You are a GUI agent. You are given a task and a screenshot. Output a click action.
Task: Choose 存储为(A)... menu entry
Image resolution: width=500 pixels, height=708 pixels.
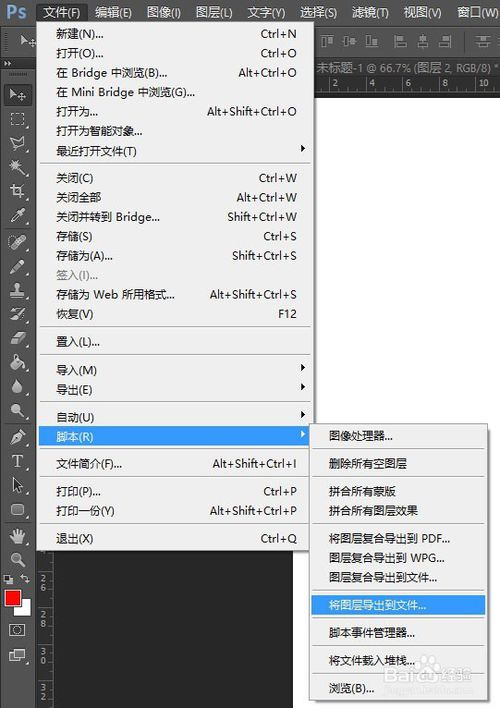click(x=175, y=256)
